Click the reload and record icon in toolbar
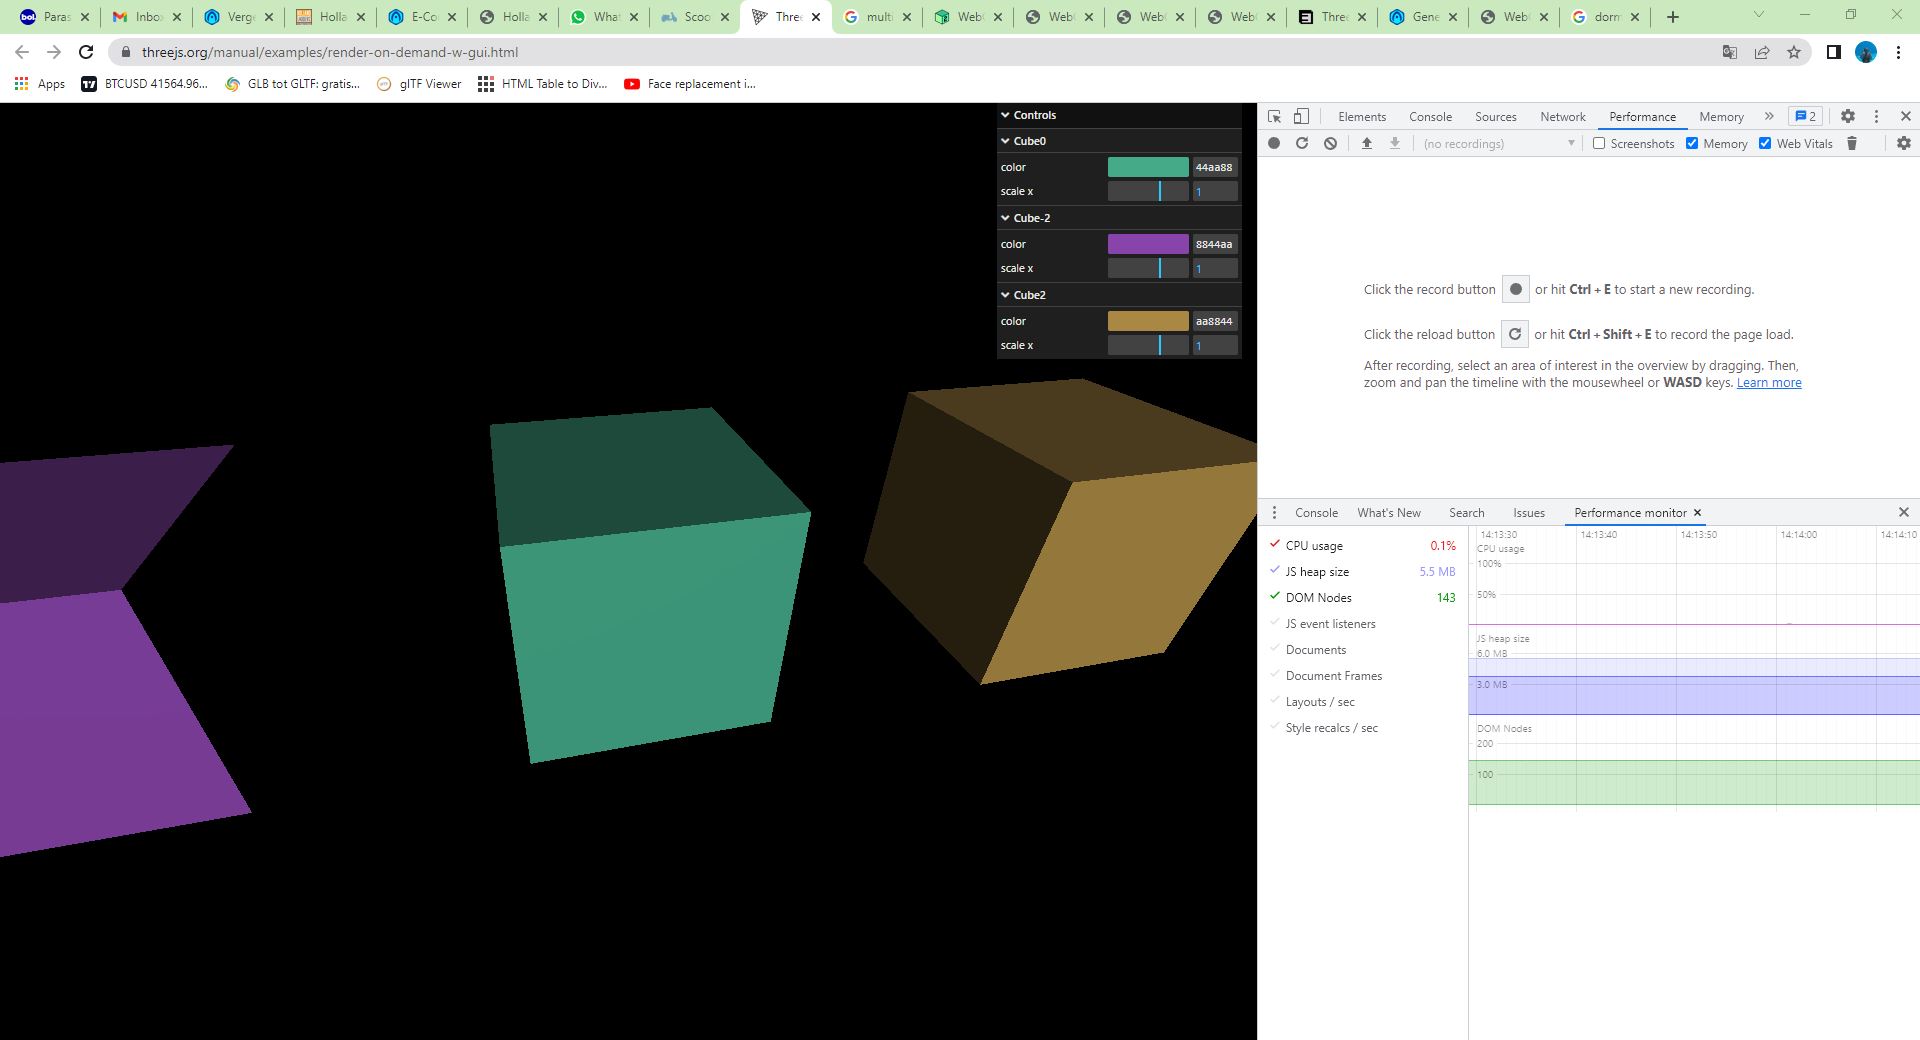 (x=1302, y=143)
